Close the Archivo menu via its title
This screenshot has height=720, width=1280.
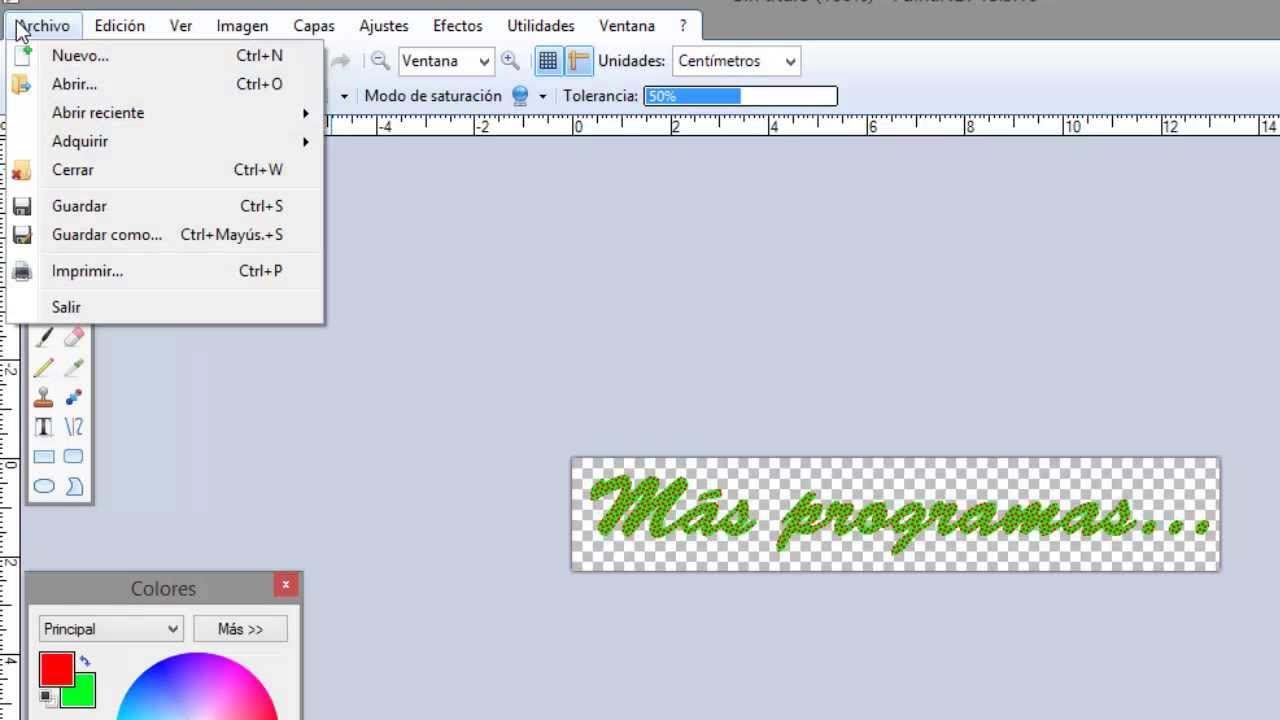click(43, 26)
